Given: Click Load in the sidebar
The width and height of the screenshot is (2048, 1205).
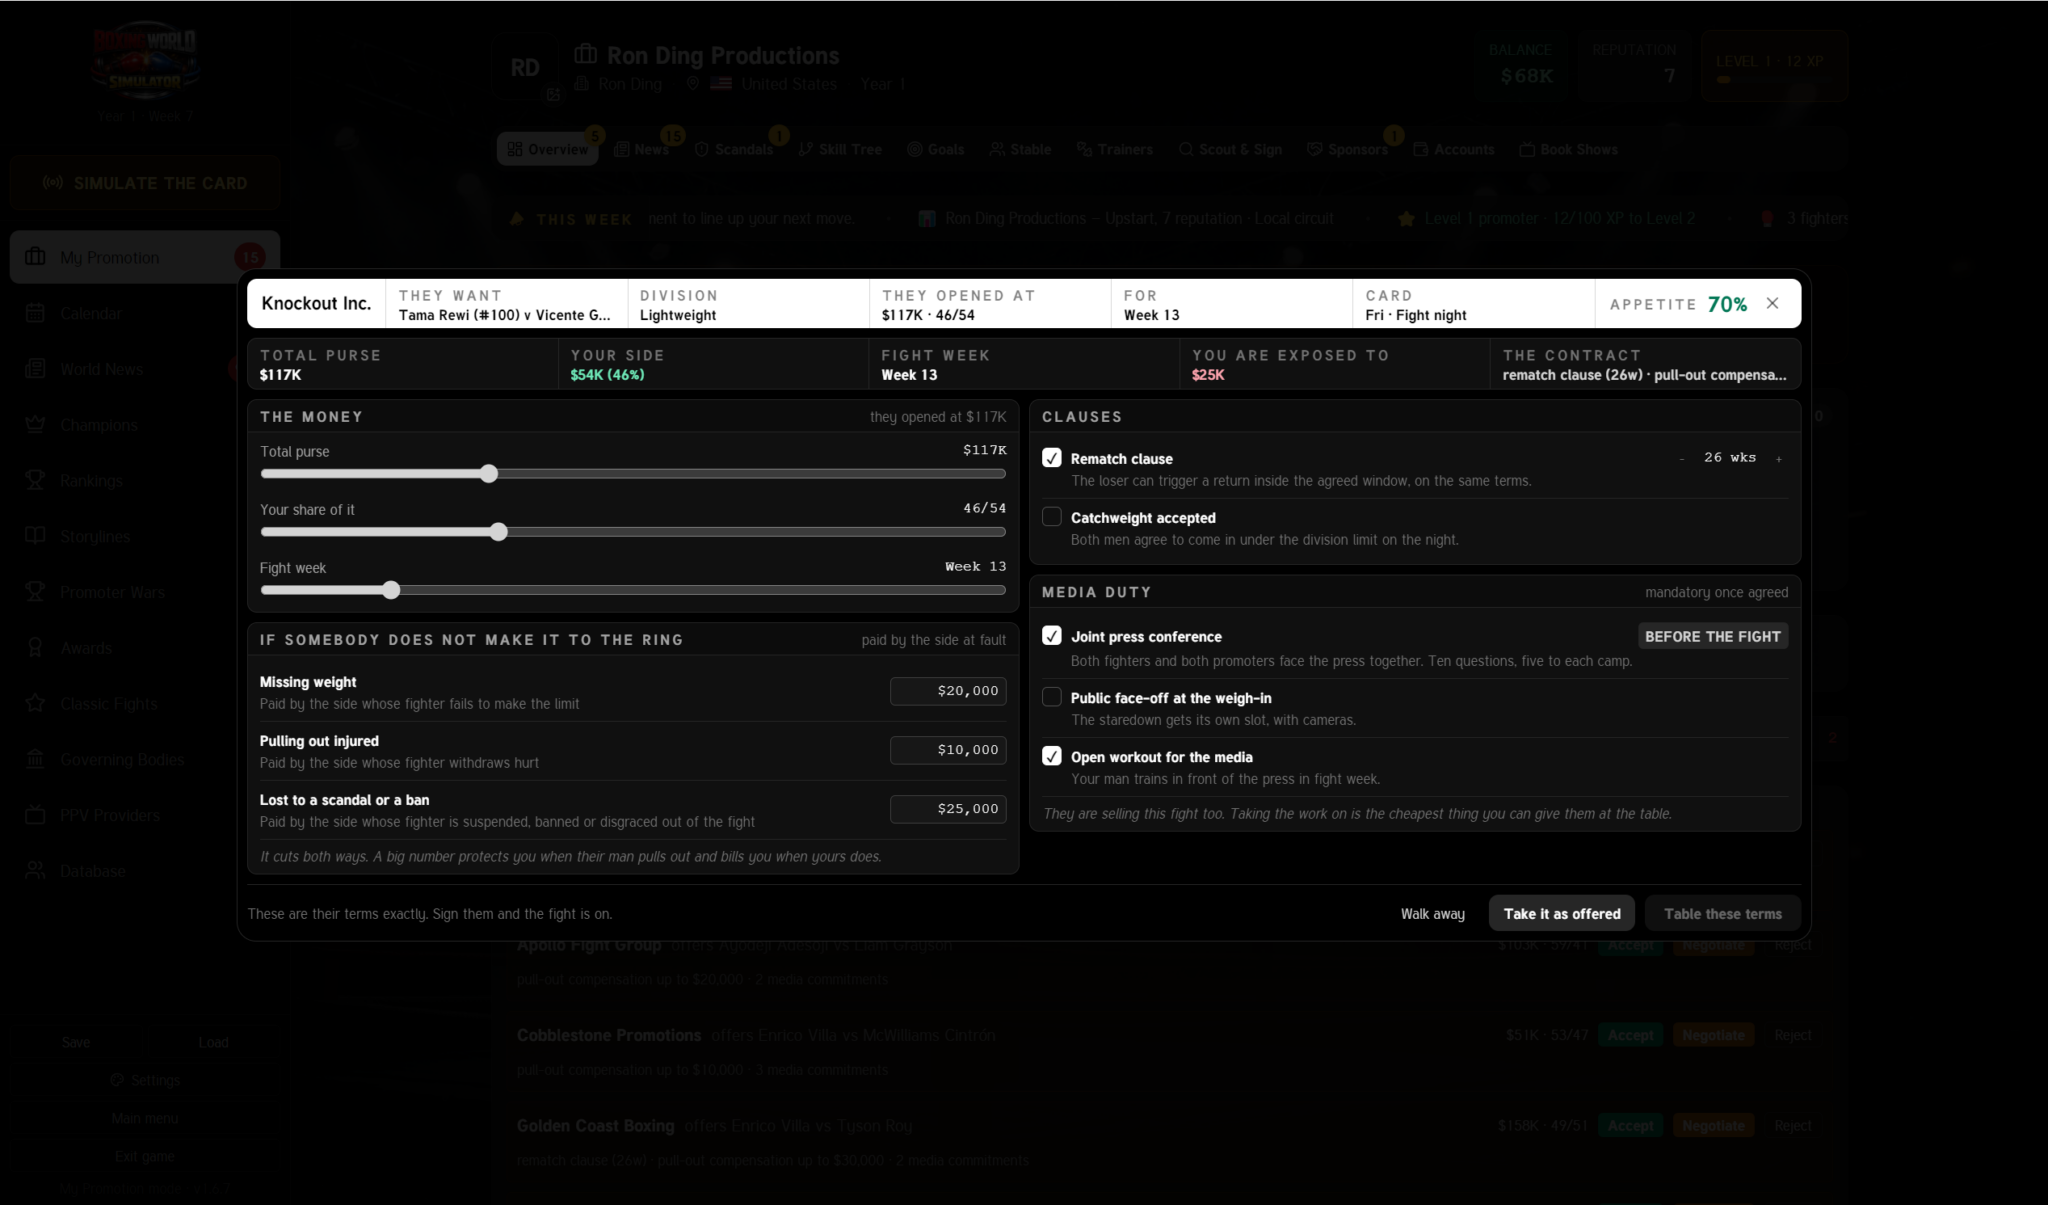Looking at the screenshot, I should click(x=213, y=1042).
